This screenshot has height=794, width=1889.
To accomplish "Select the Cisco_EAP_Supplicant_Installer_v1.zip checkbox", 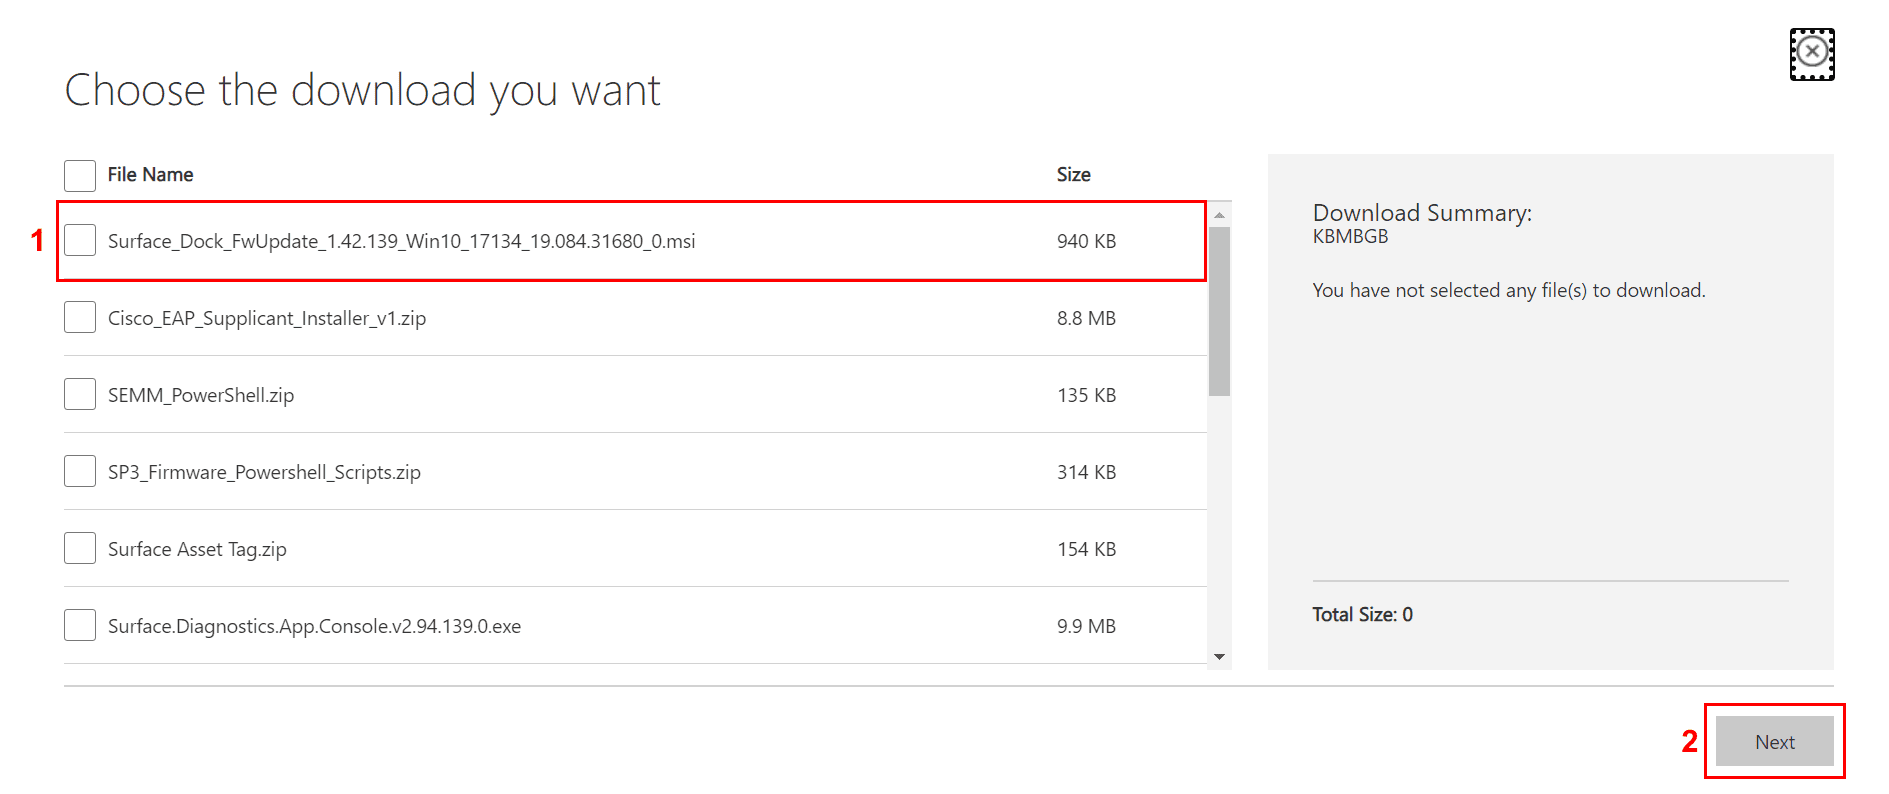I will (x=80, y=317).
